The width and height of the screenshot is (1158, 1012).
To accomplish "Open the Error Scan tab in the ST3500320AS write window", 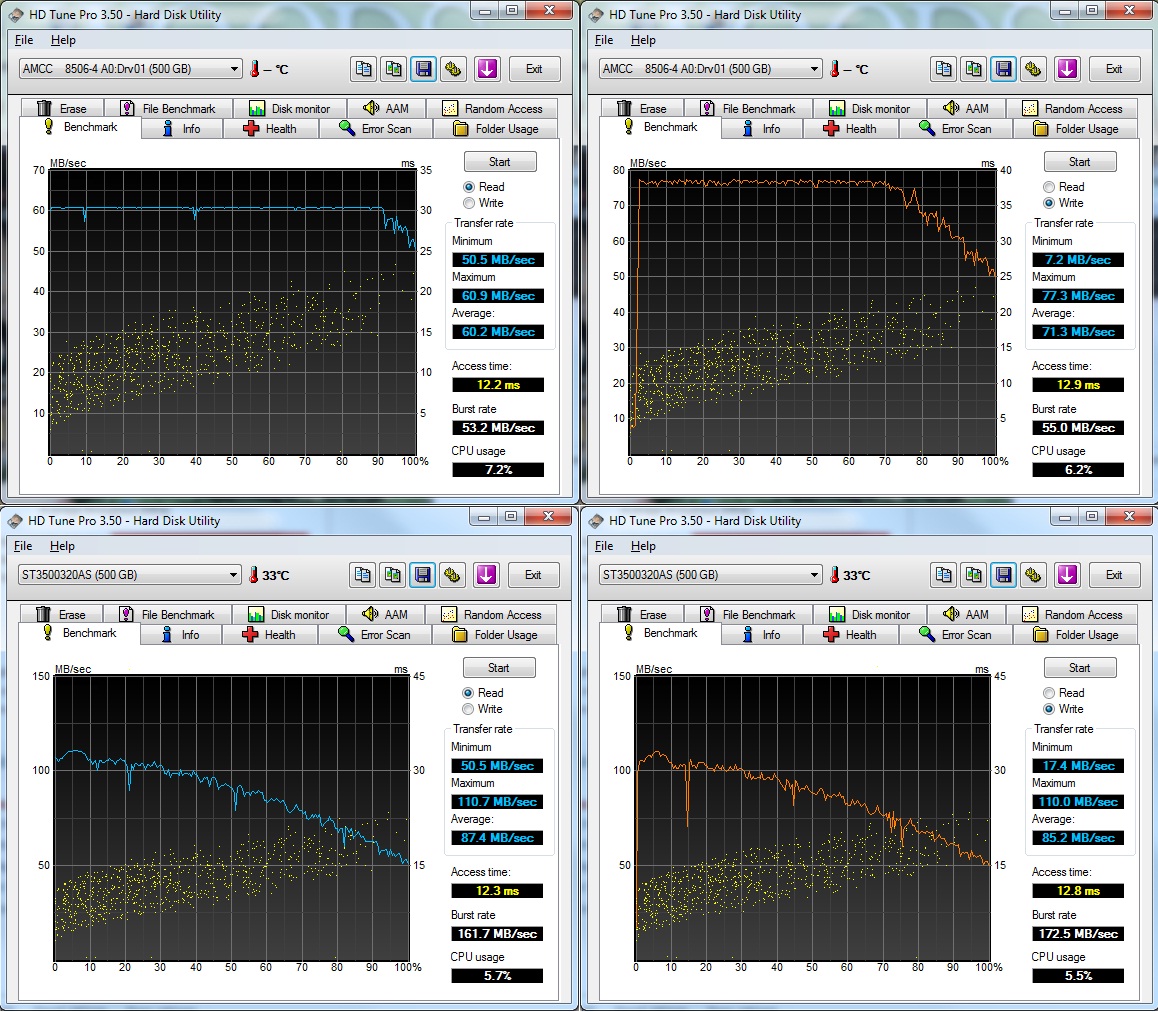I will [955, 635].
